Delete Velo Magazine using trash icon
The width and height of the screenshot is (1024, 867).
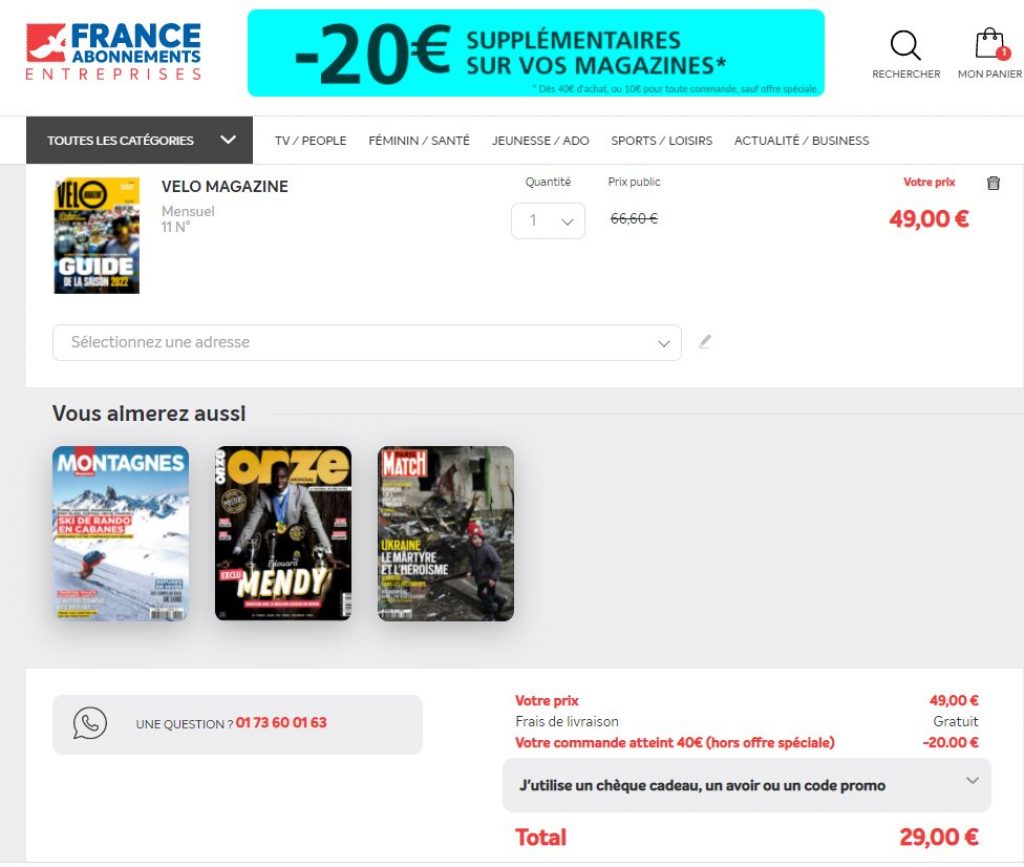tap(993, 183)
